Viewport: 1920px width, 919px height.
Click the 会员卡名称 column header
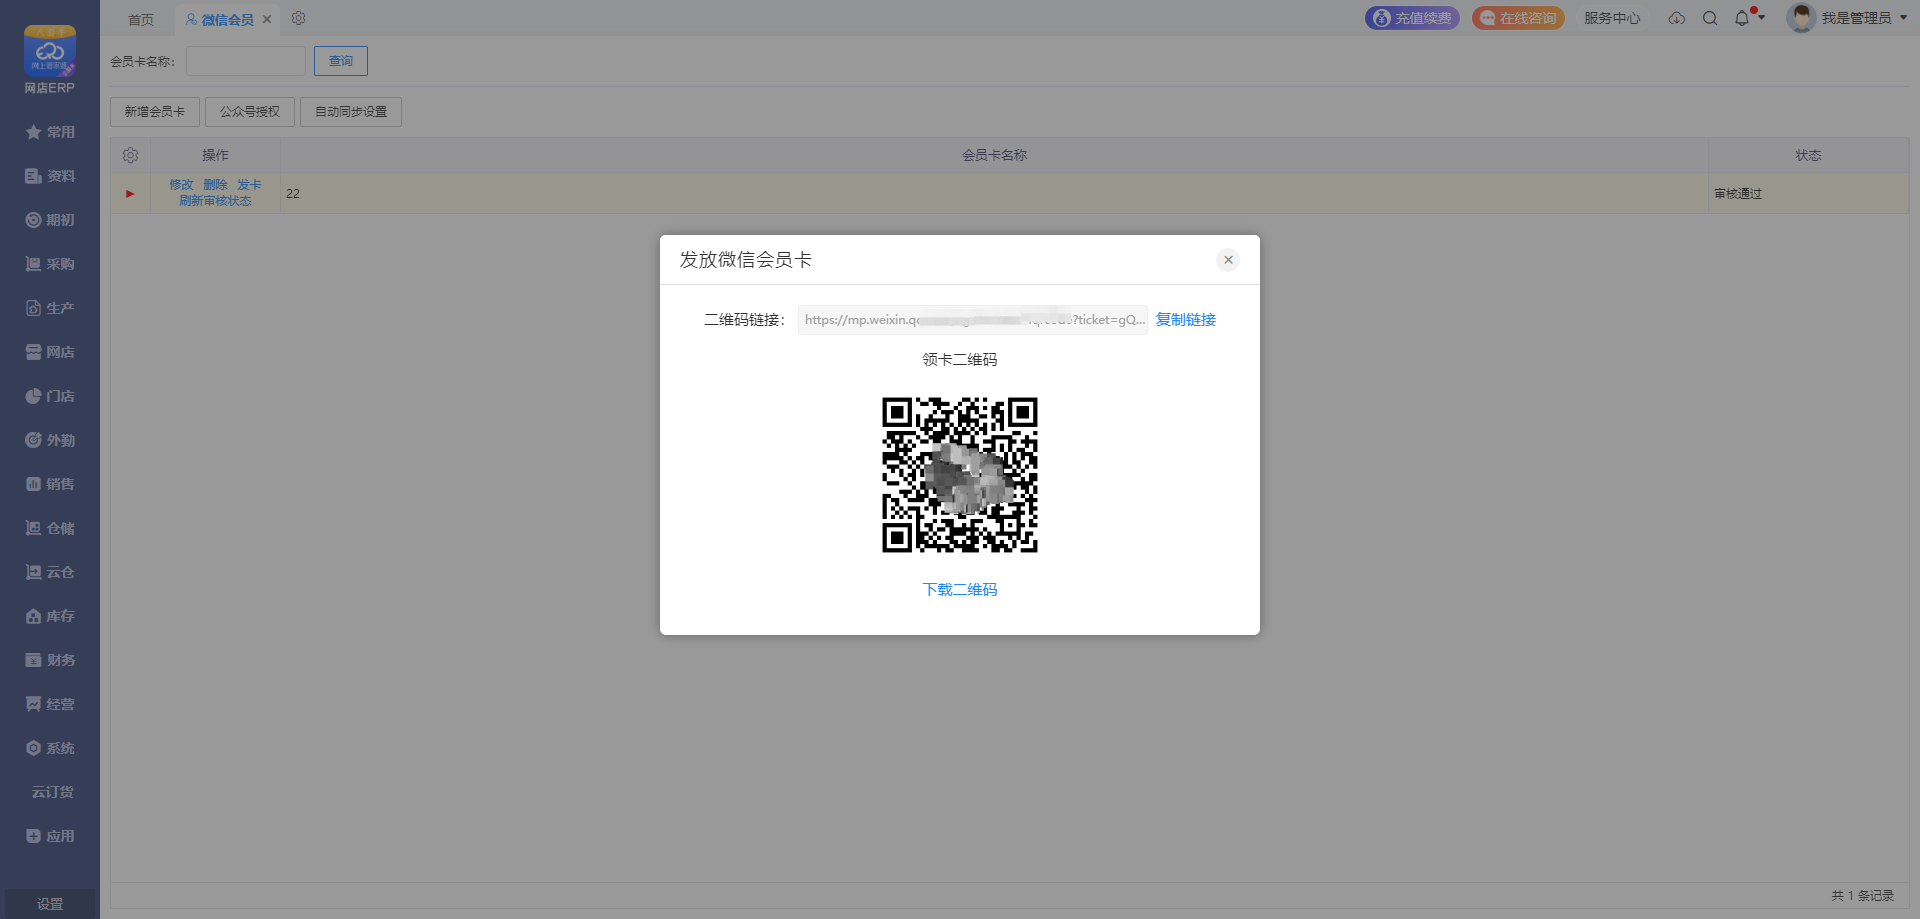[x=994, y=155]
